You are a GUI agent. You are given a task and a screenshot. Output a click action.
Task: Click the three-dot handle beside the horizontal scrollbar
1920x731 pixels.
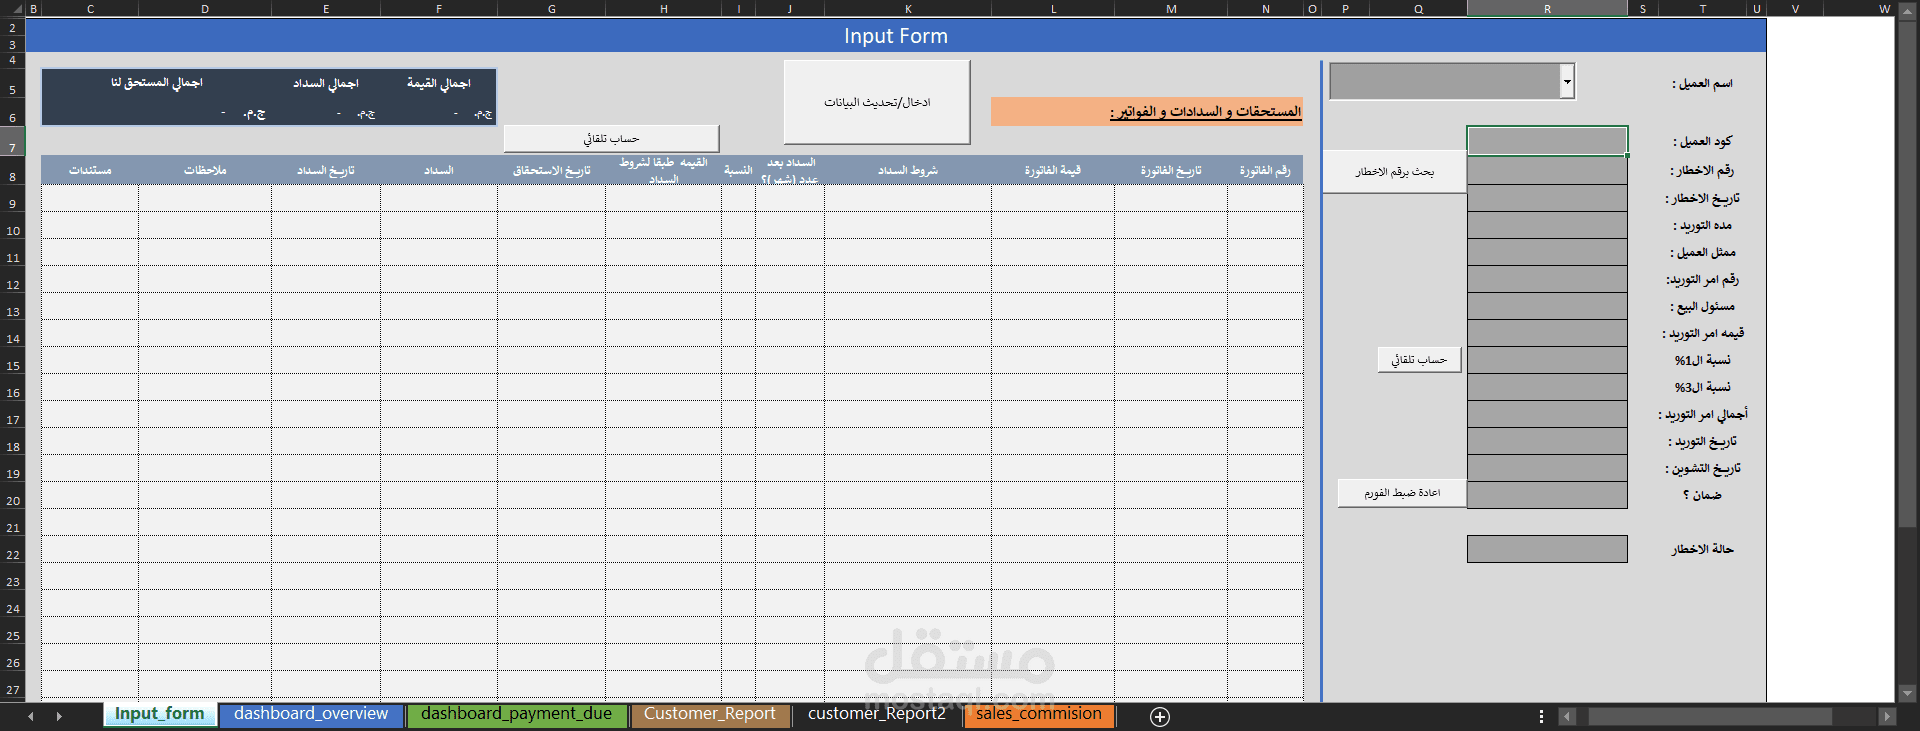point(1541,716)
